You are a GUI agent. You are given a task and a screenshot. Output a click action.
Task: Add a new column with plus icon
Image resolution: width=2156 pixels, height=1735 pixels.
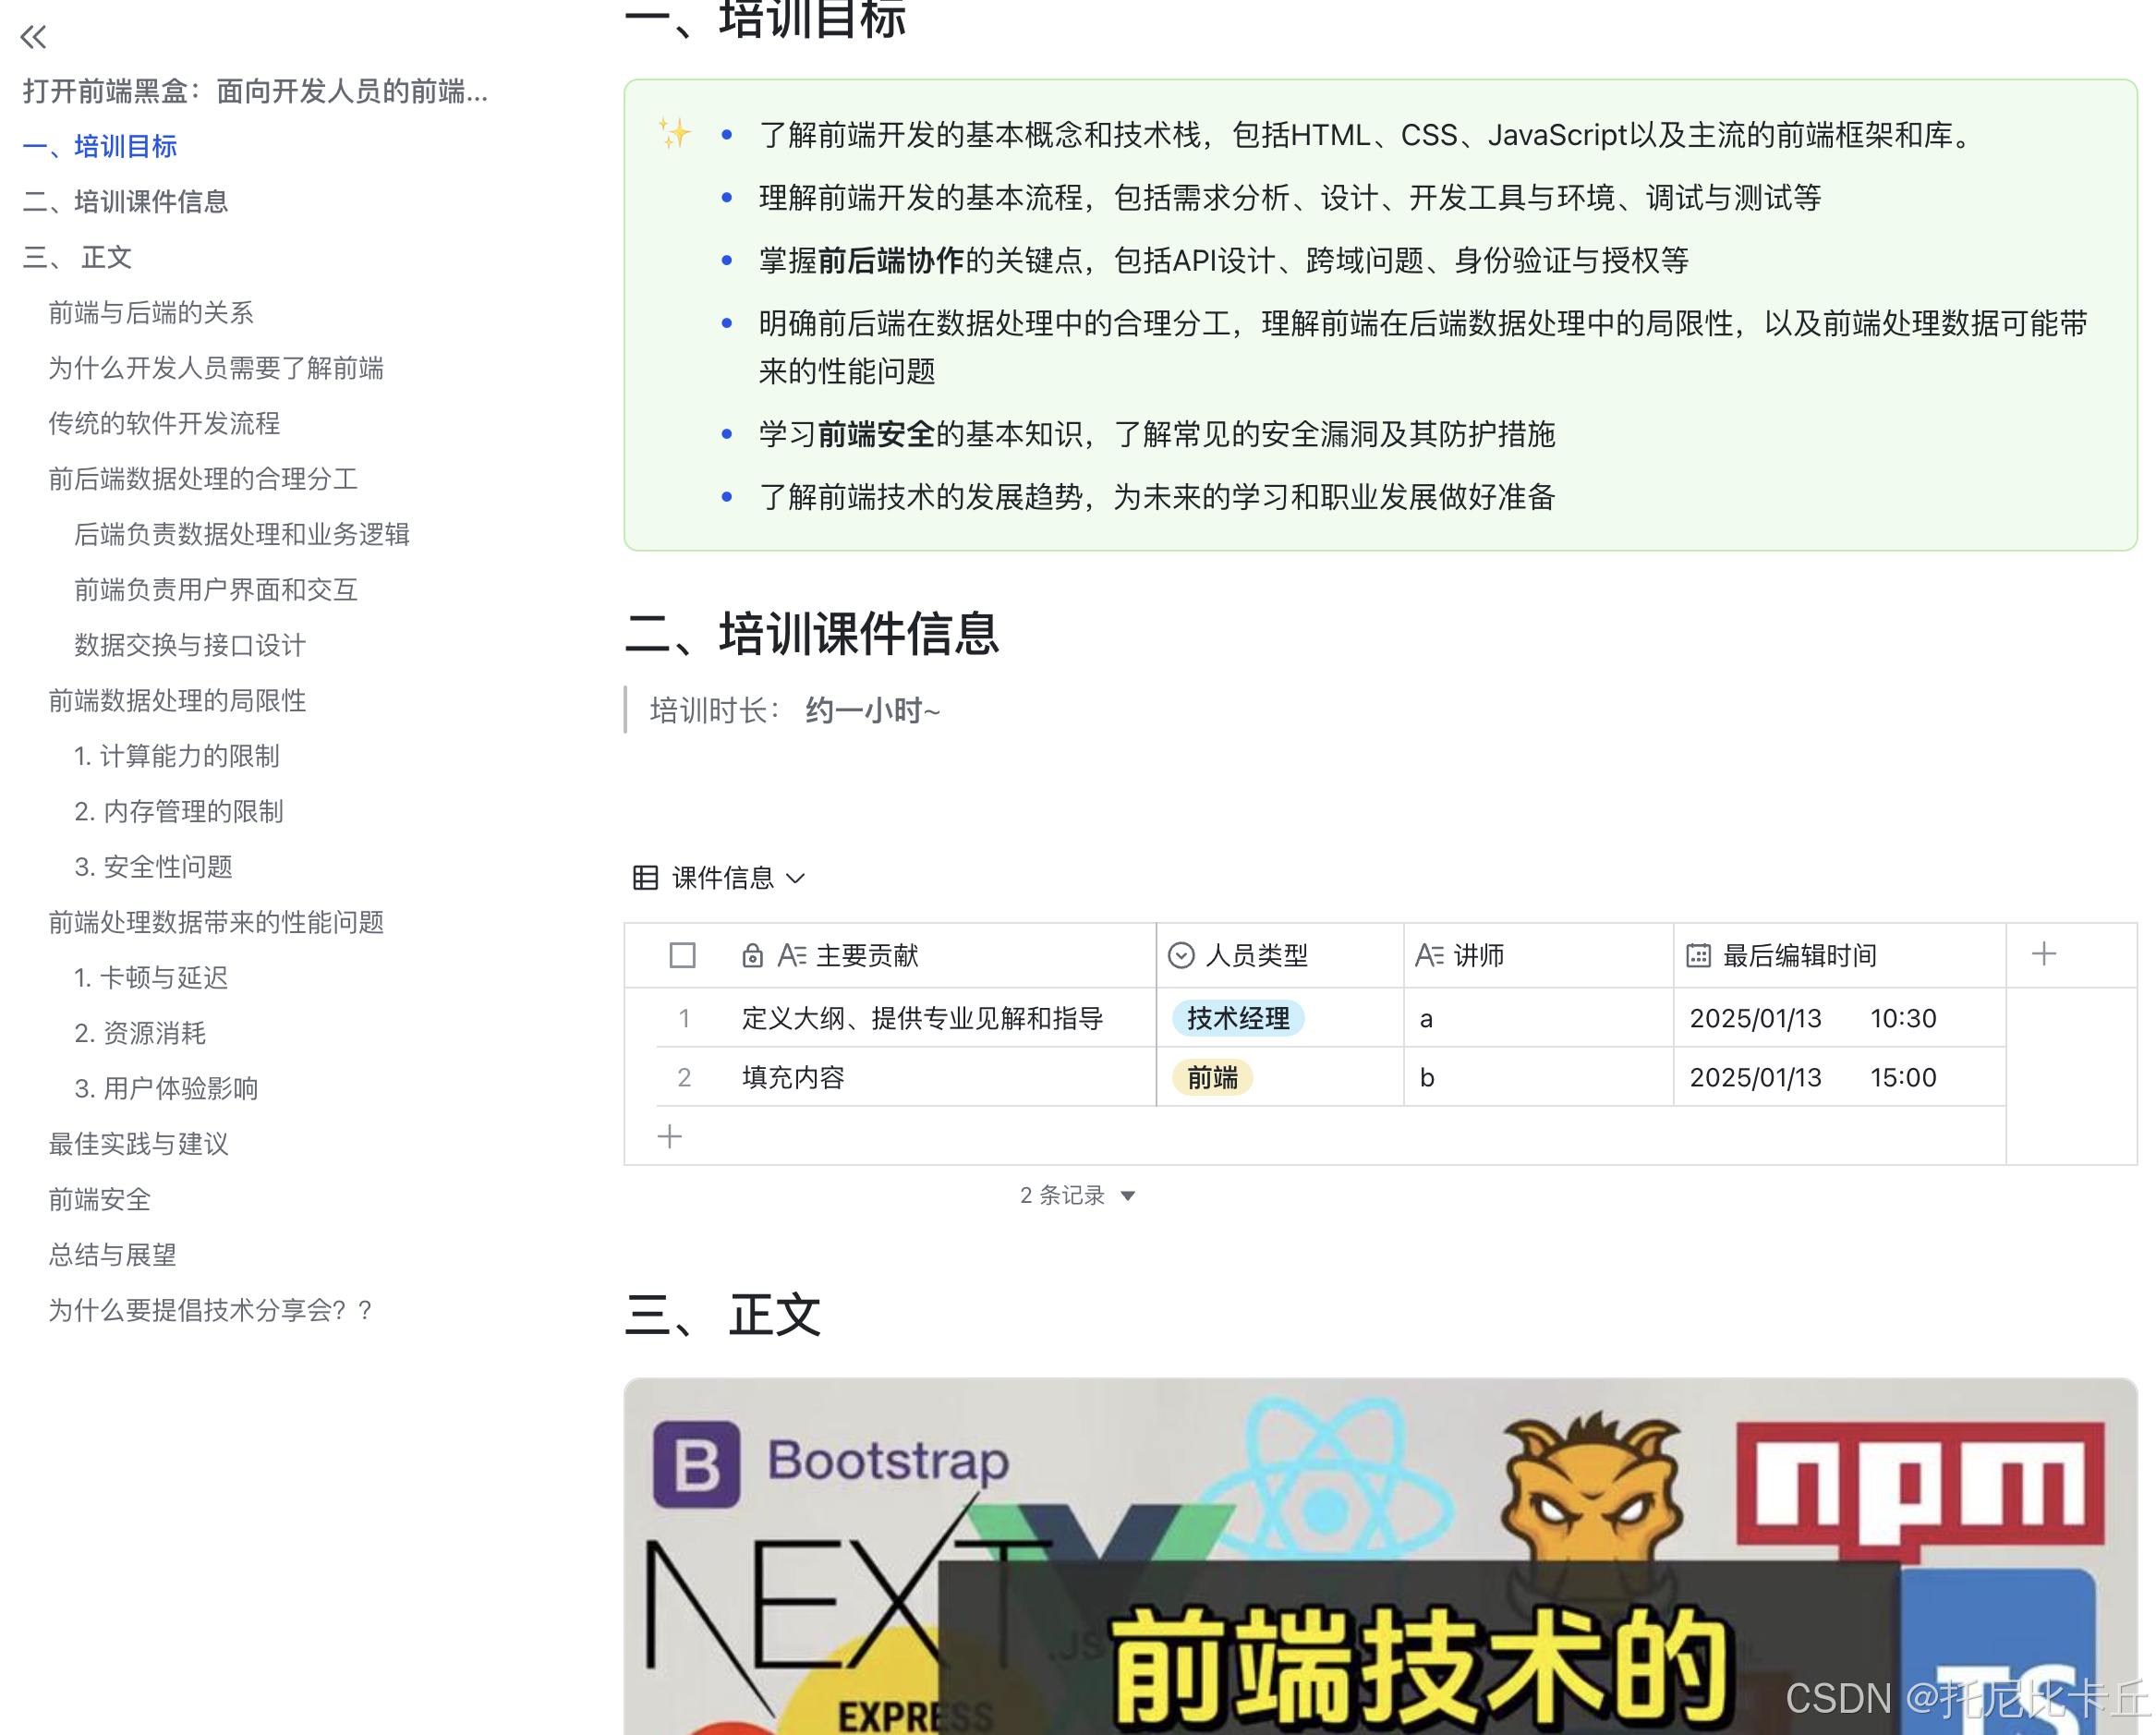pos(2043,954)
